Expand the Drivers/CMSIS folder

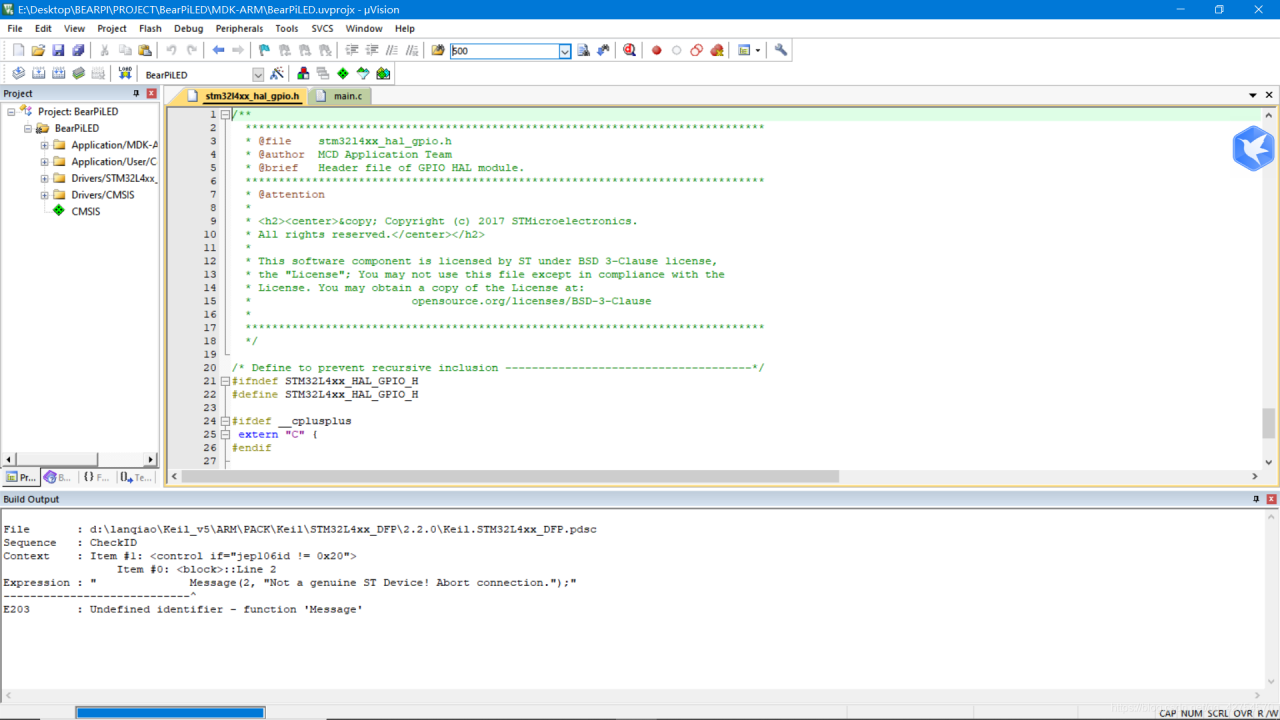(44, 195)
